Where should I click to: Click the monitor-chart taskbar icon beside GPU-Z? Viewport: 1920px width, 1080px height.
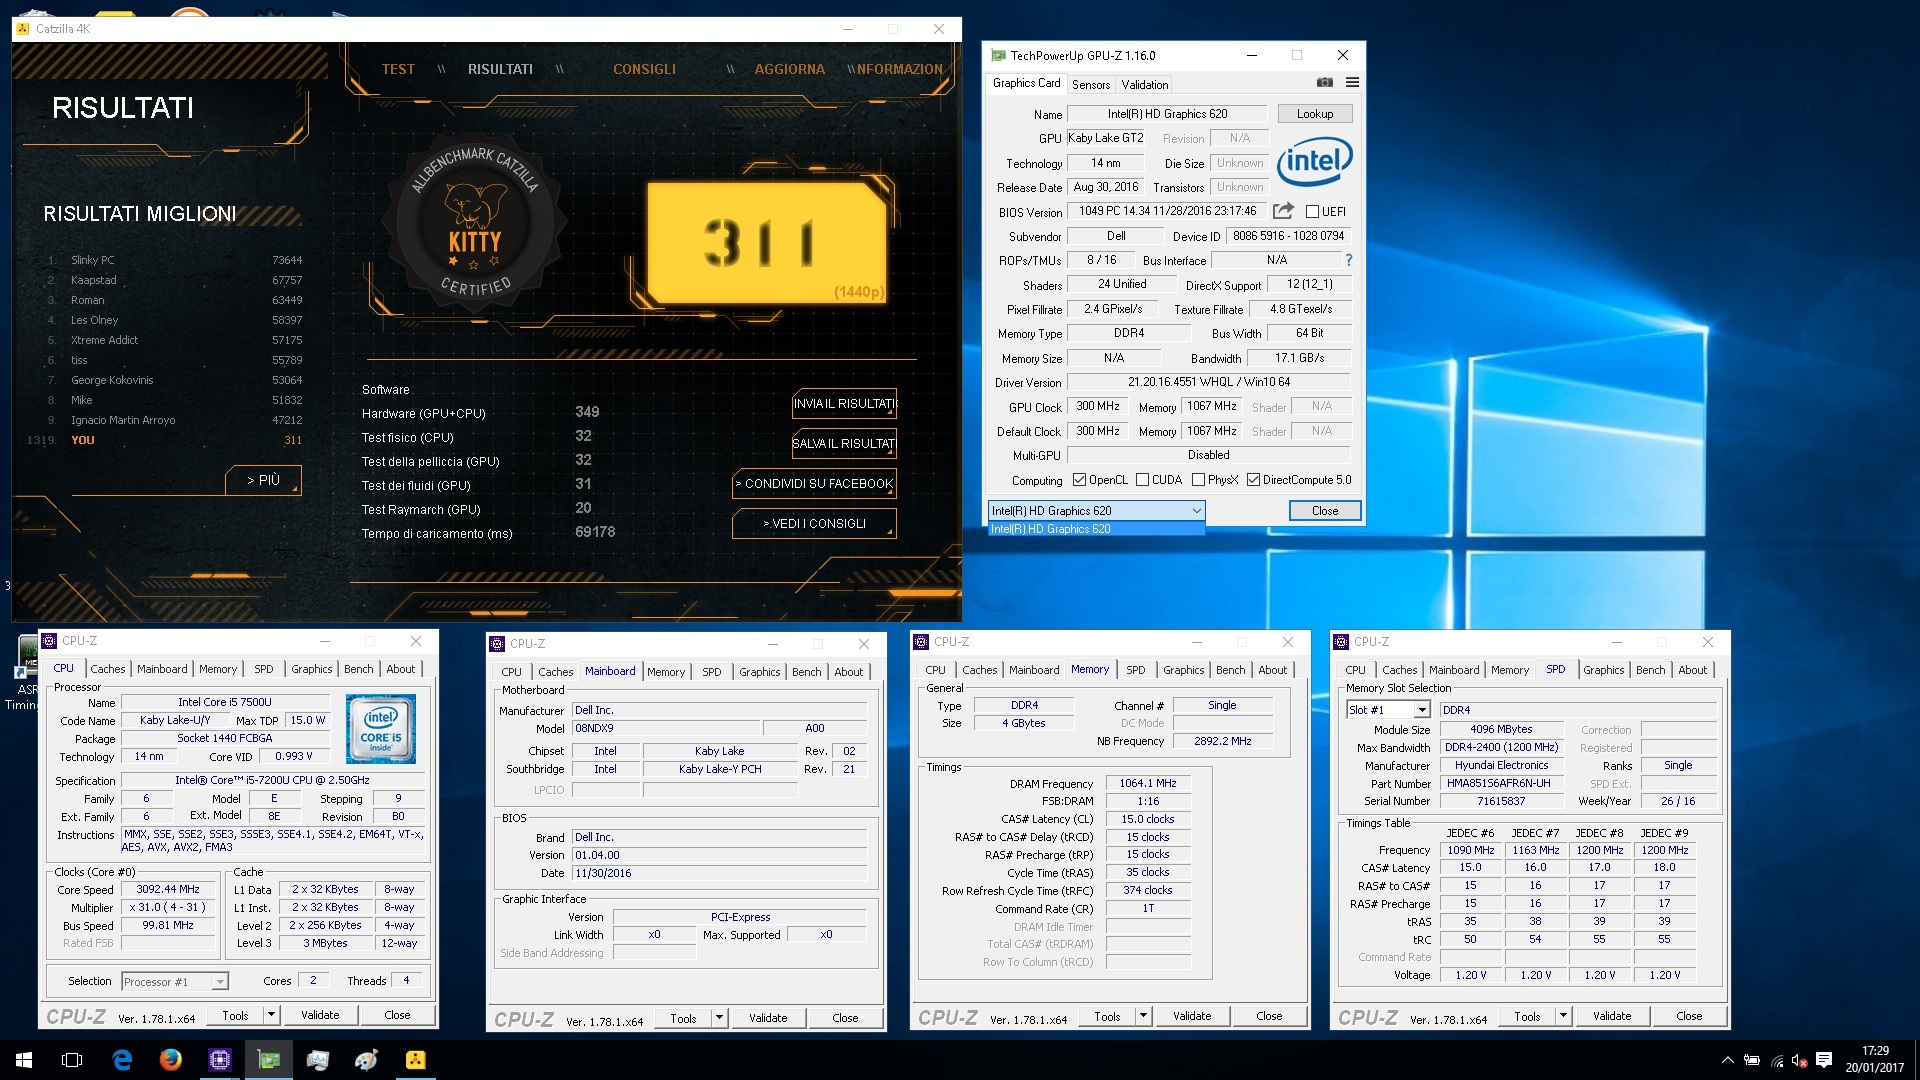[317, 1060]
